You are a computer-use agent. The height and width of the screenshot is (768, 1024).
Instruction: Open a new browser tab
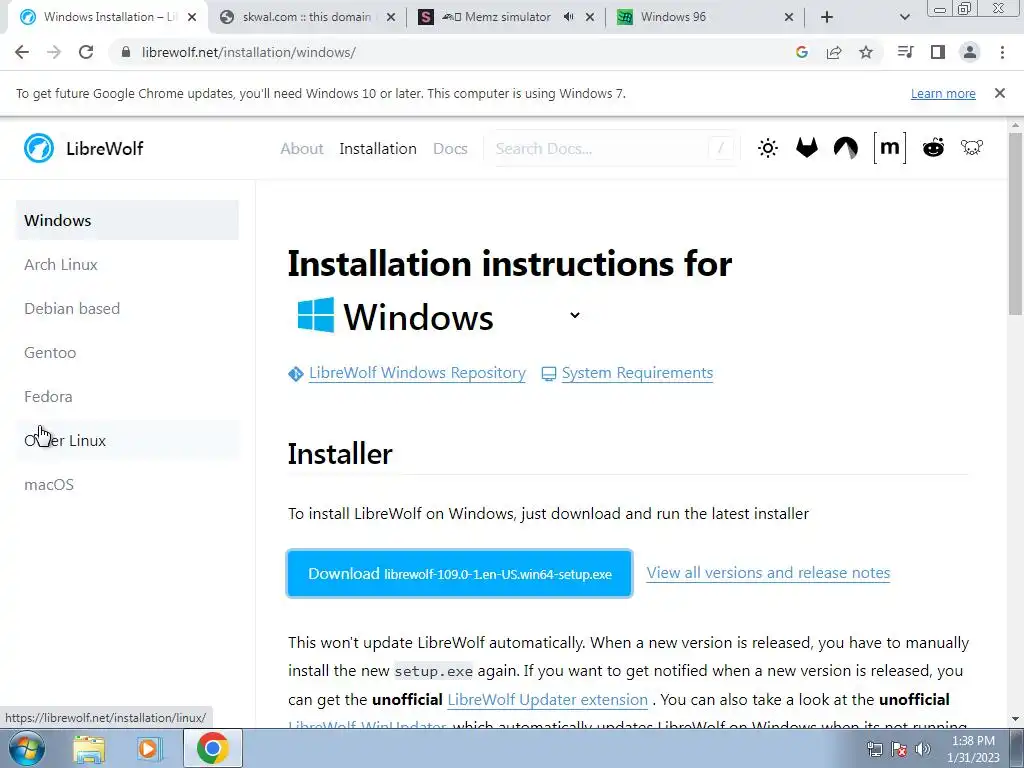pyautogui.click(x=827, y=17)
